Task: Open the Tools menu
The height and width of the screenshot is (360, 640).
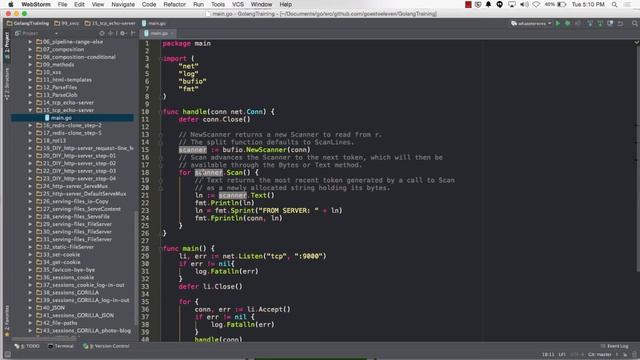Action: [x=218, y=4]
